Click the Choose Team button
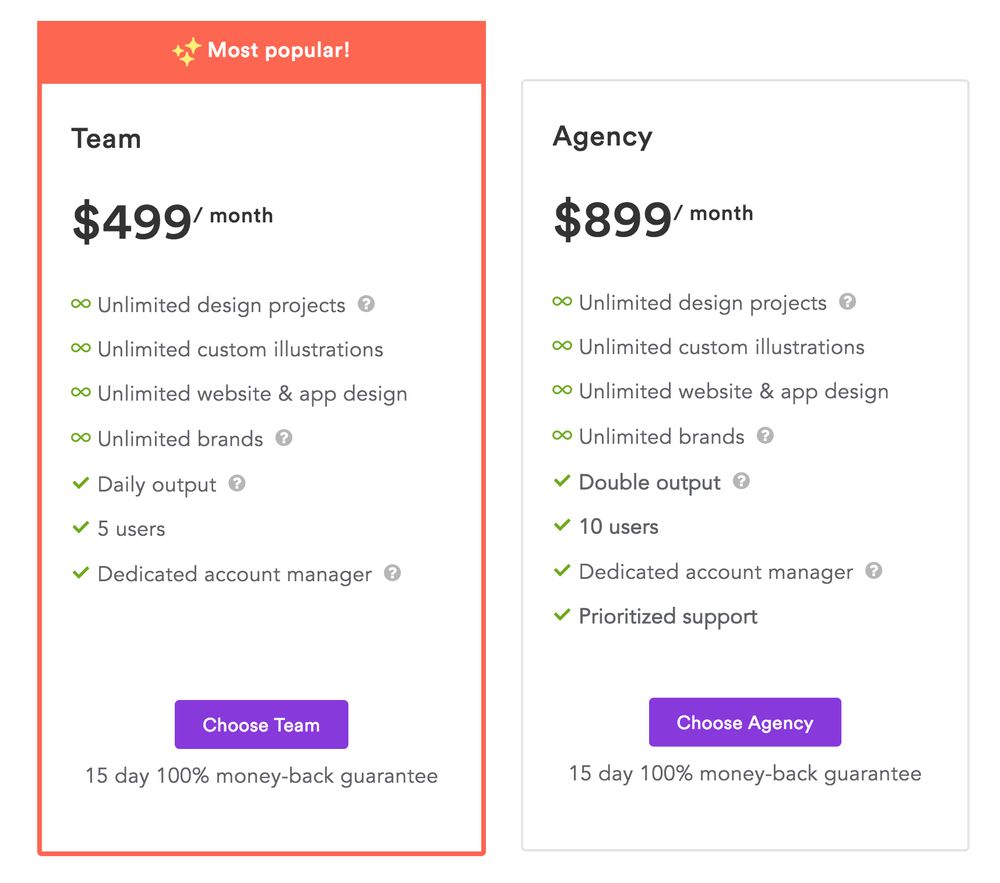1000x883 pixels. pyautogui.click(x=261, y=724)
